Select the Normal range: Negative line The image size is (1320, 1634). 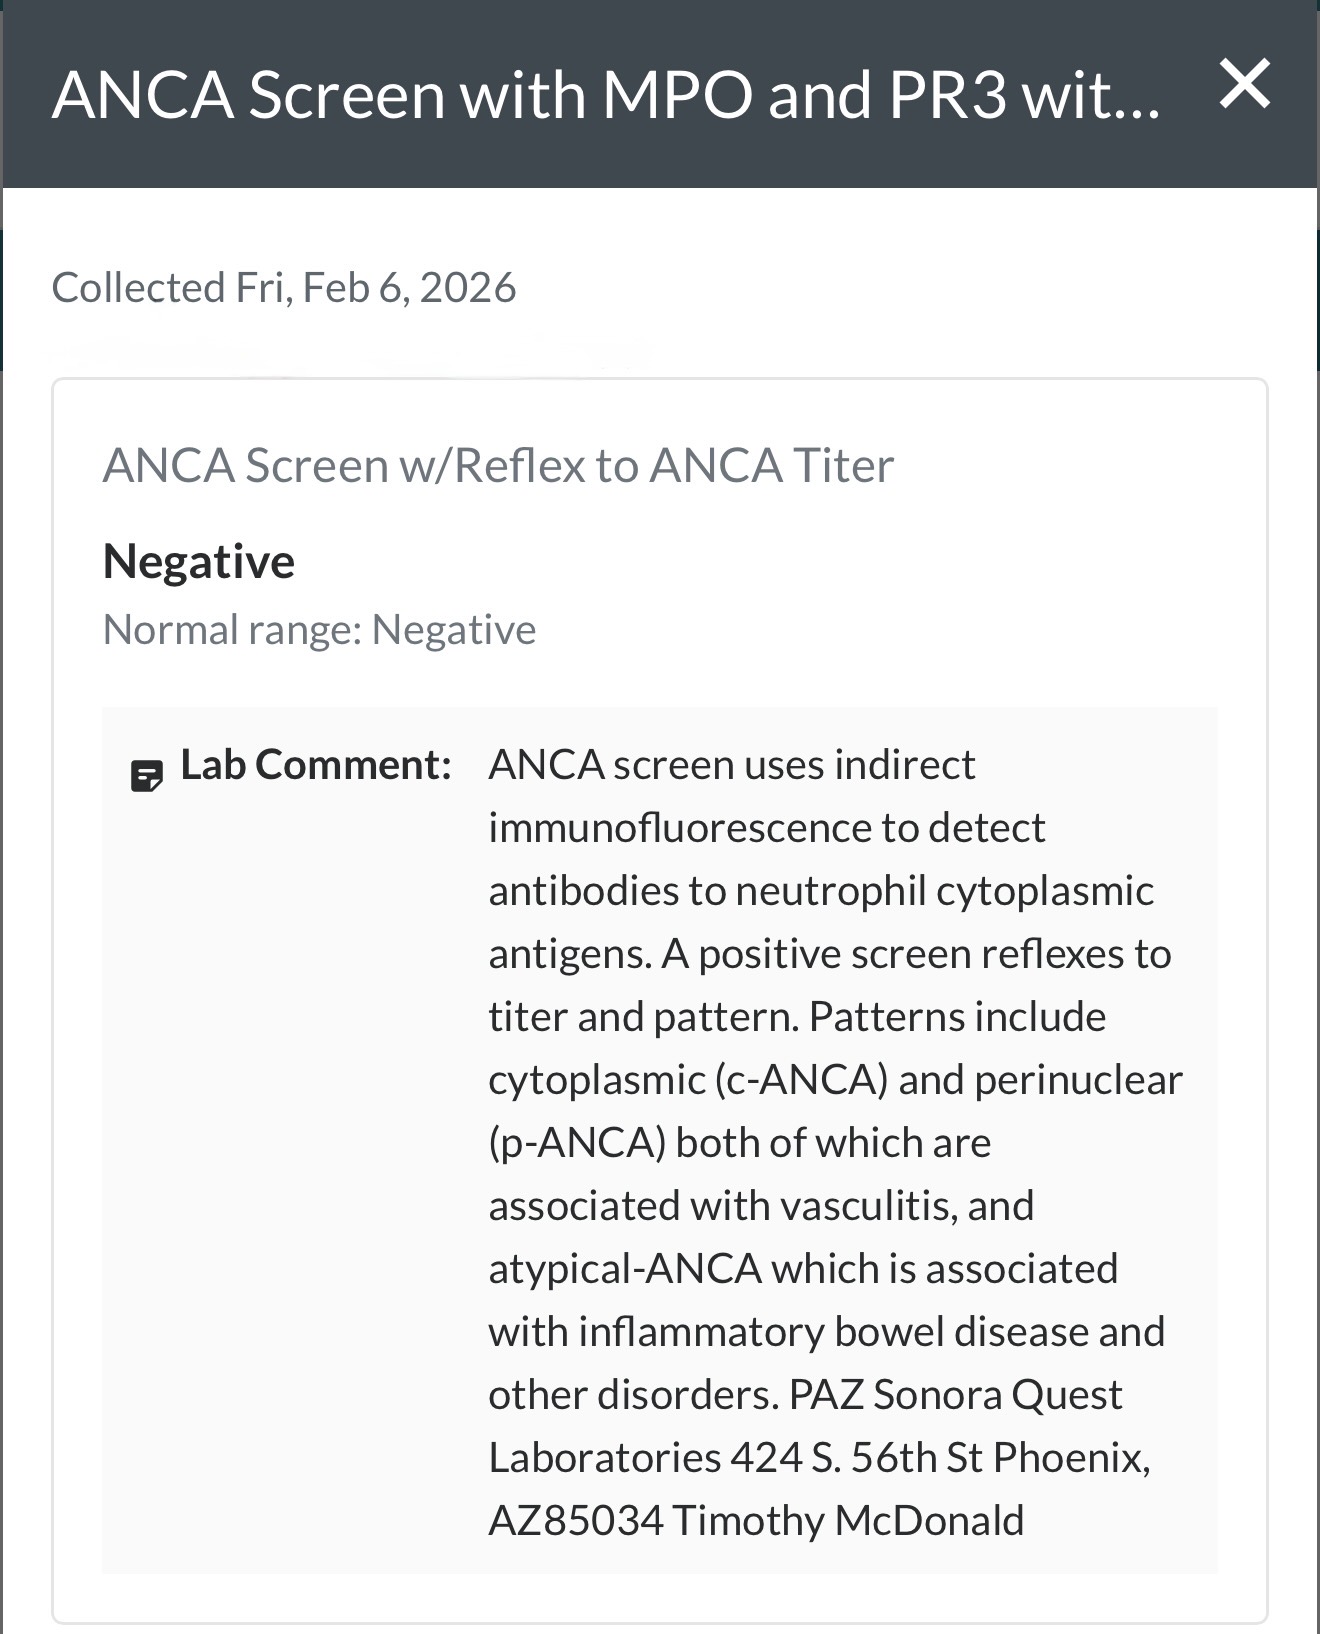pyautogui.click(x=319, y=630)
